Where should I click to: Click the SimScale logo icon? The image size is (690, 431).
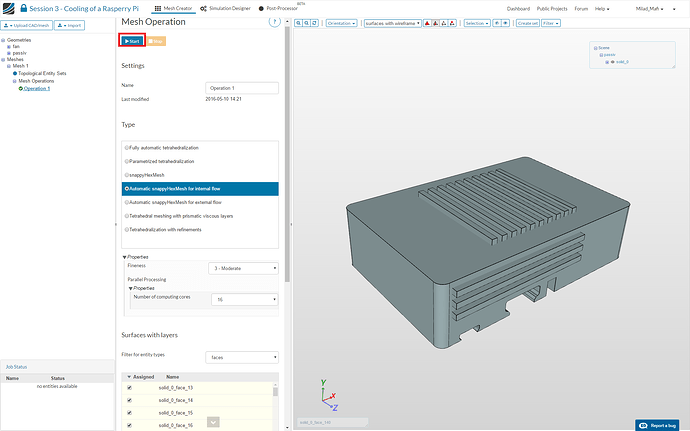point(9,7)
